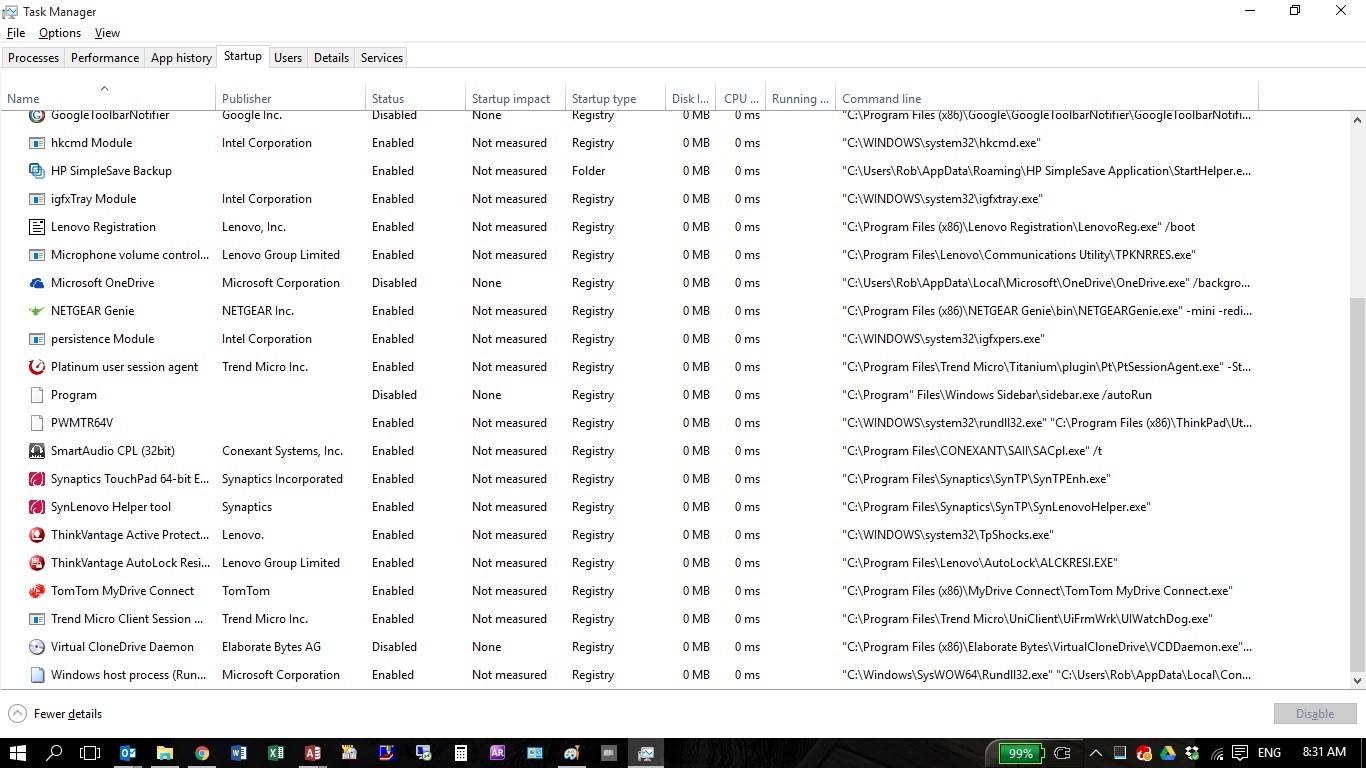Click the SmartAudio CPL headphone icon
The image size is (1366, 768).
click(x=37, y=451)
